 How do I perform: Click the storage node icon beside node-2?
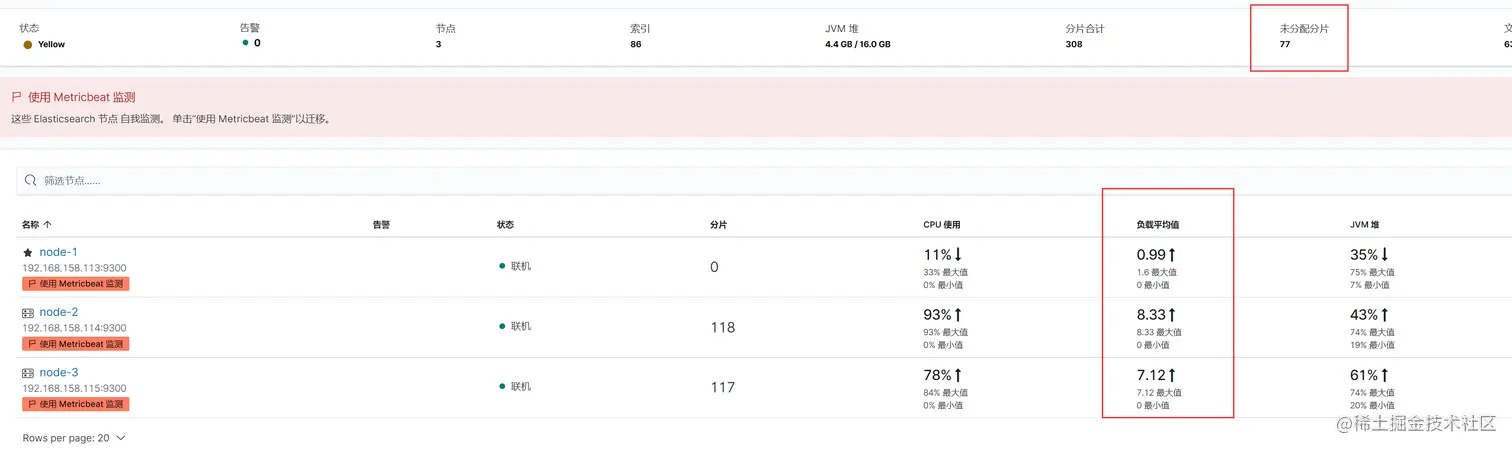28,313
